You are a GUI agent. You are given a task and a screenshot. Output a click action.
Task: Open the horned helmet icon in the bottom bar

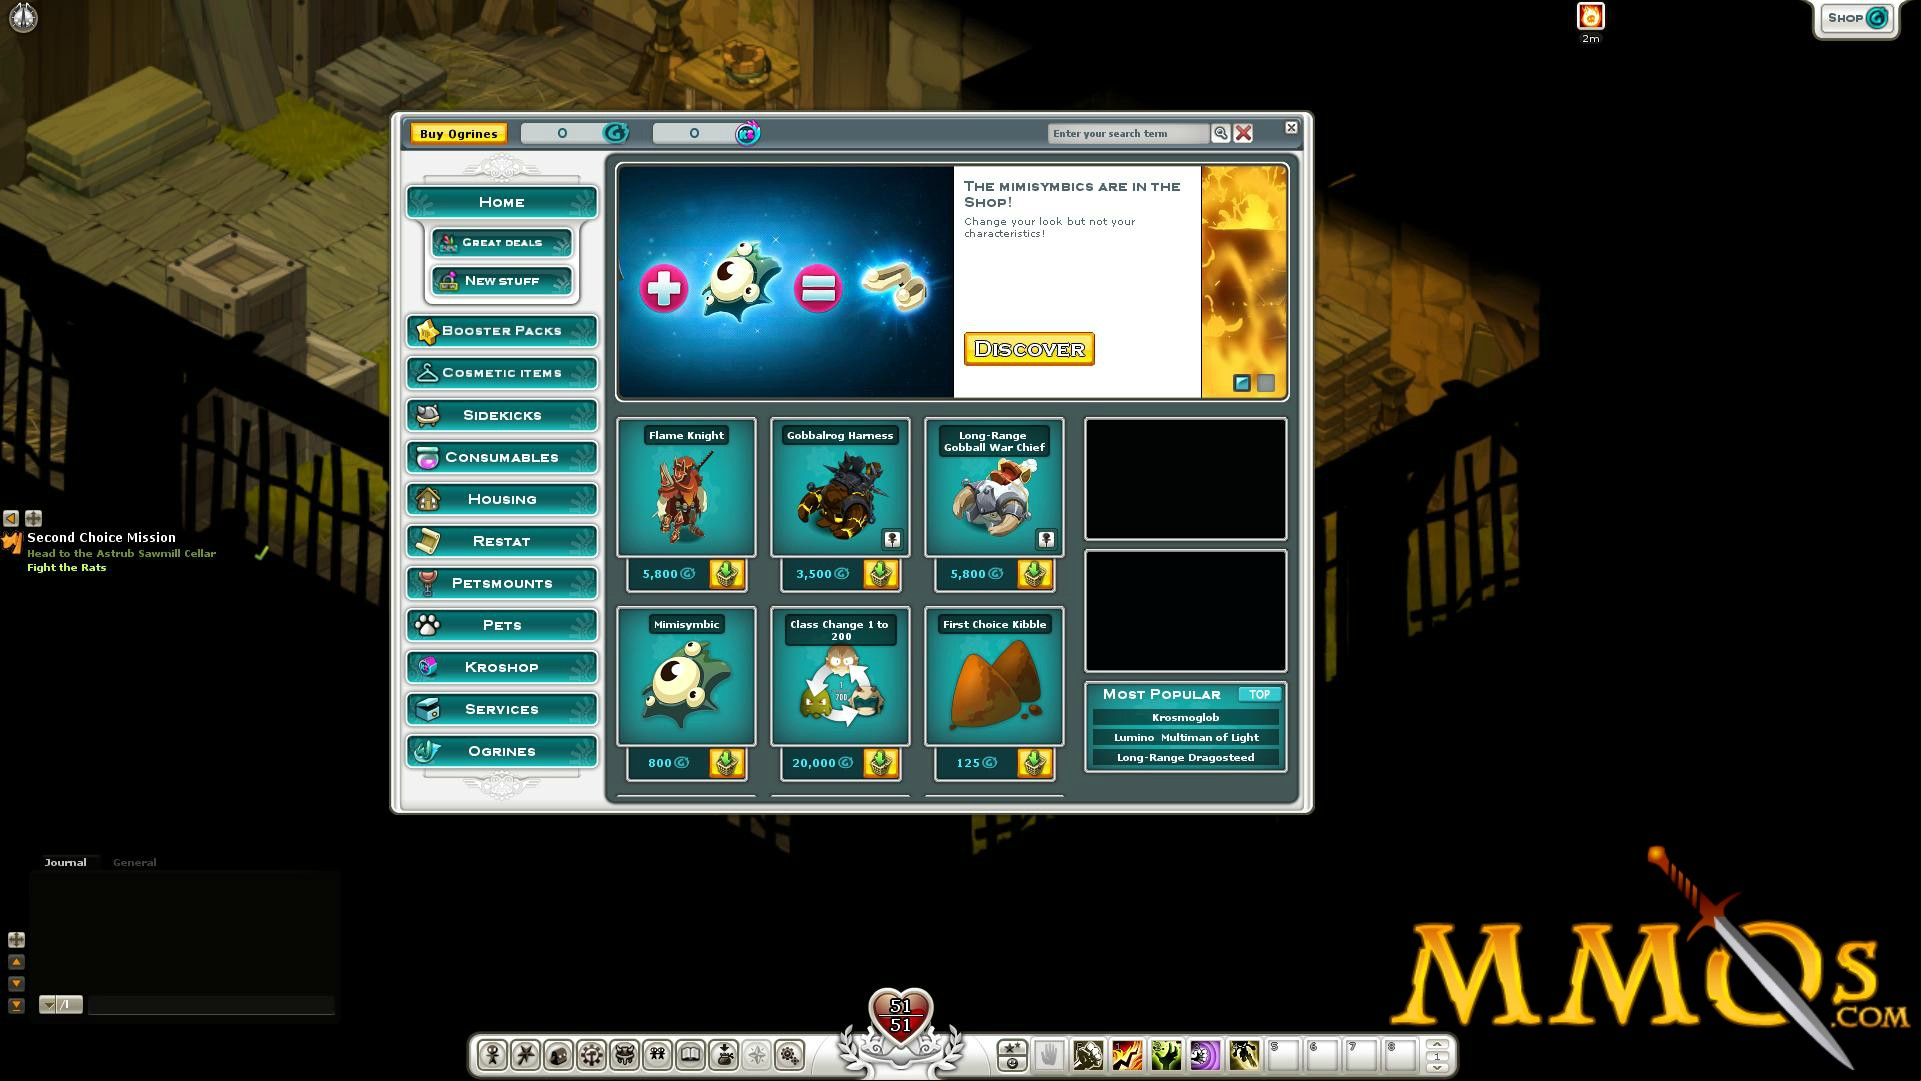pos(624,1054)
